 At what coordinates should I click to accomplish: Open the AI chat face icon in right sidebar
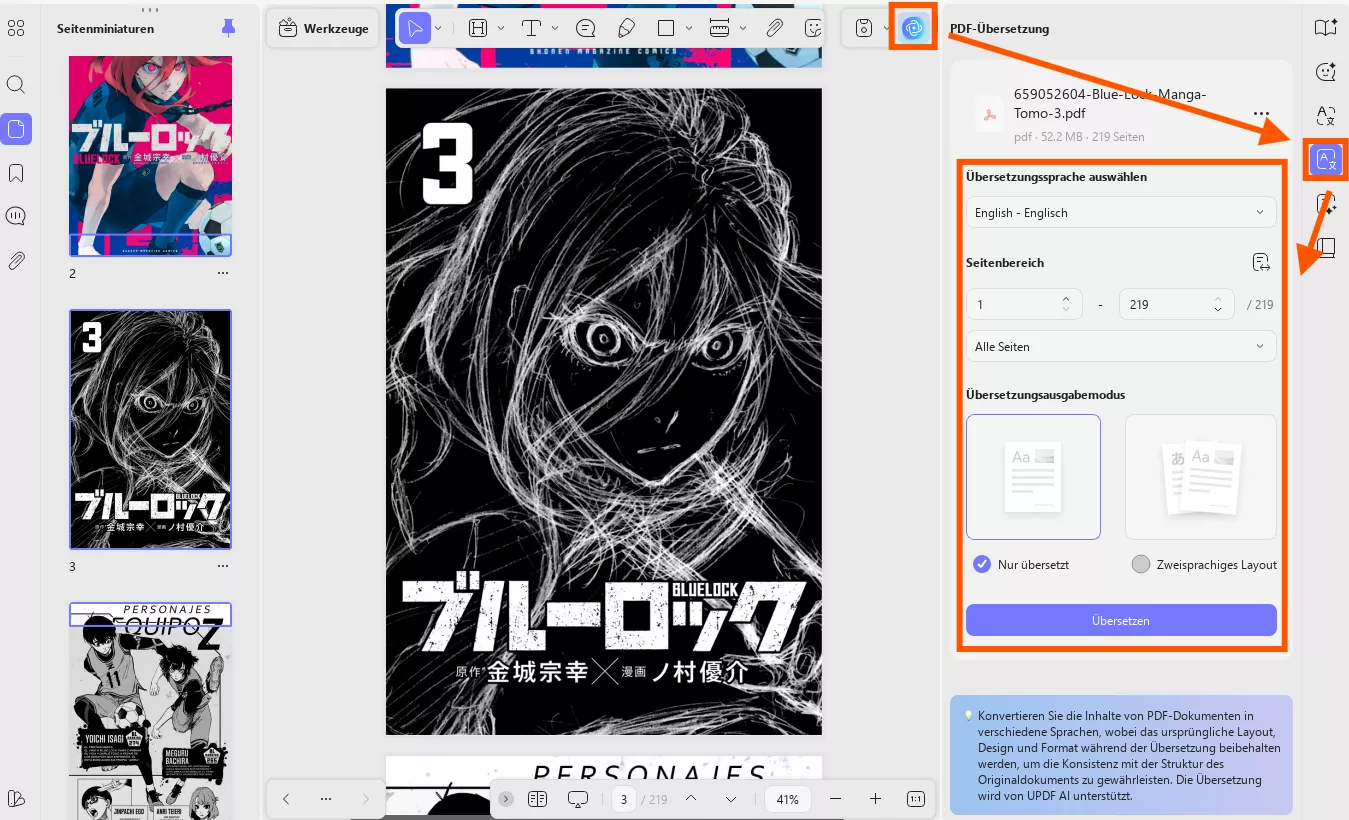[1326, 72]
